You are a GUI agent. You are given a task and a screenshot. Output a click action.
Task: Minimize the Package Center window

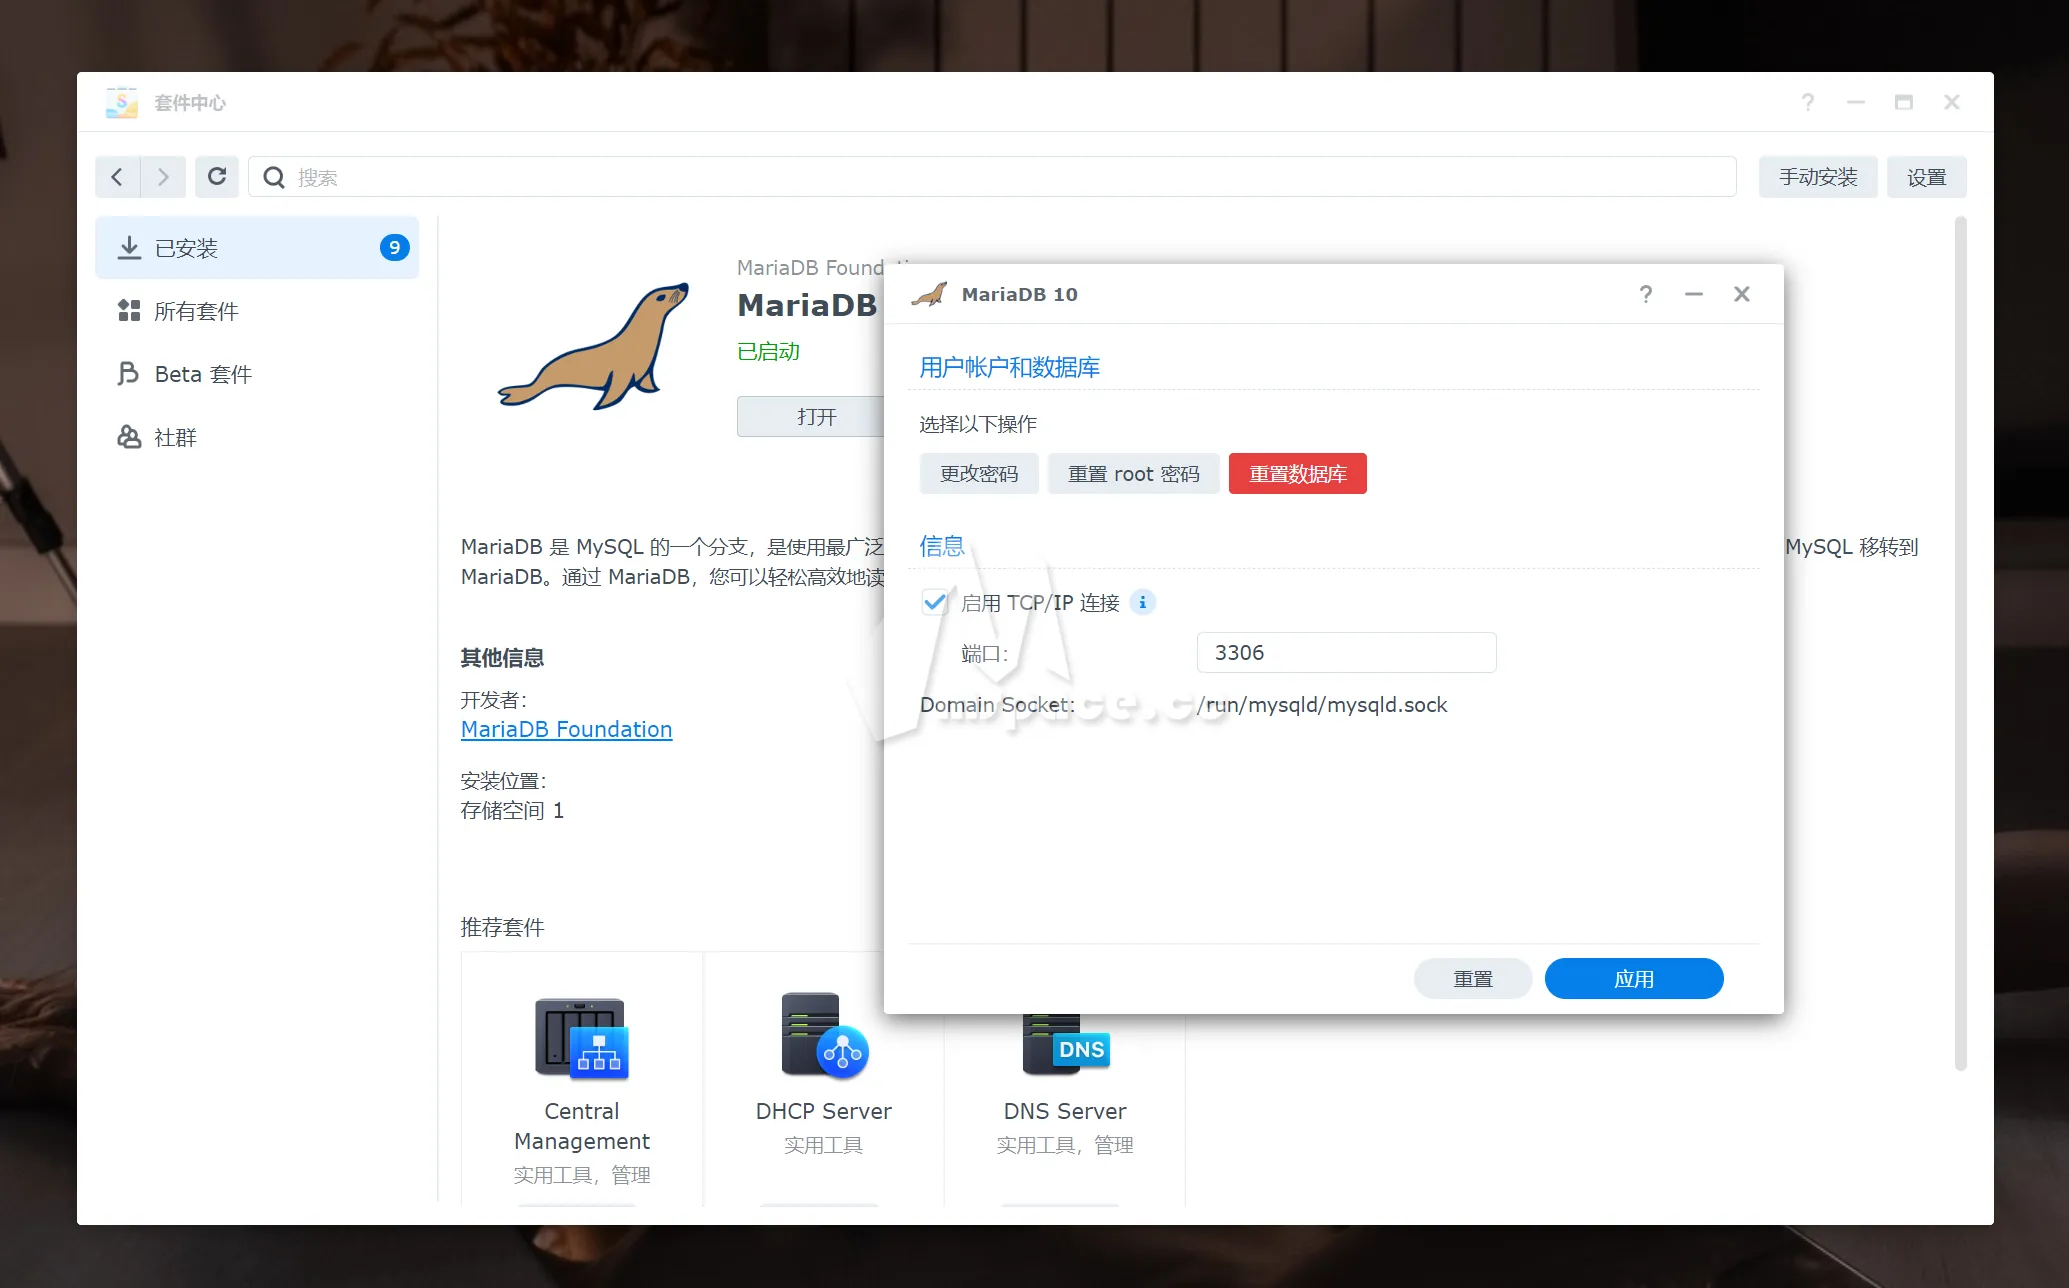coord(1856,102)
